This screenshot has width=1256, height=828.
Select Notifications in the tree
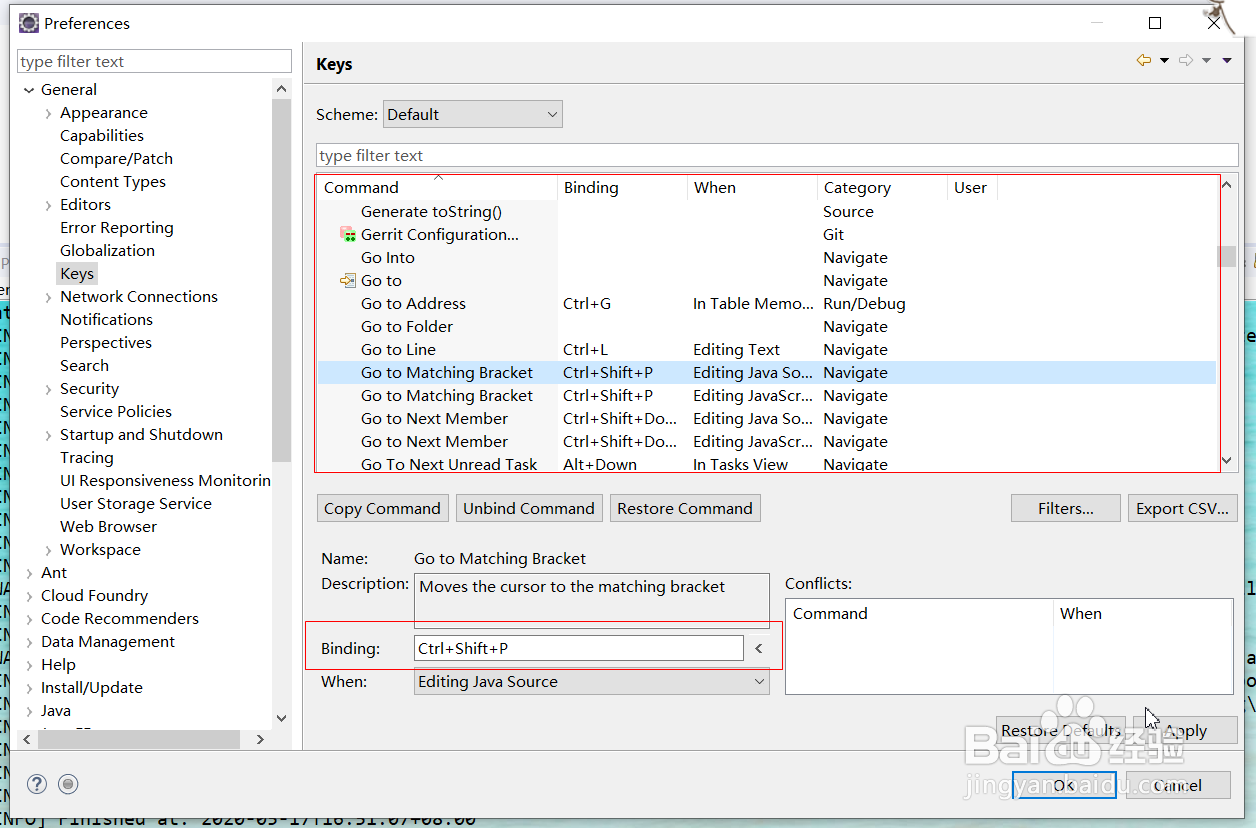coord(106,320)
